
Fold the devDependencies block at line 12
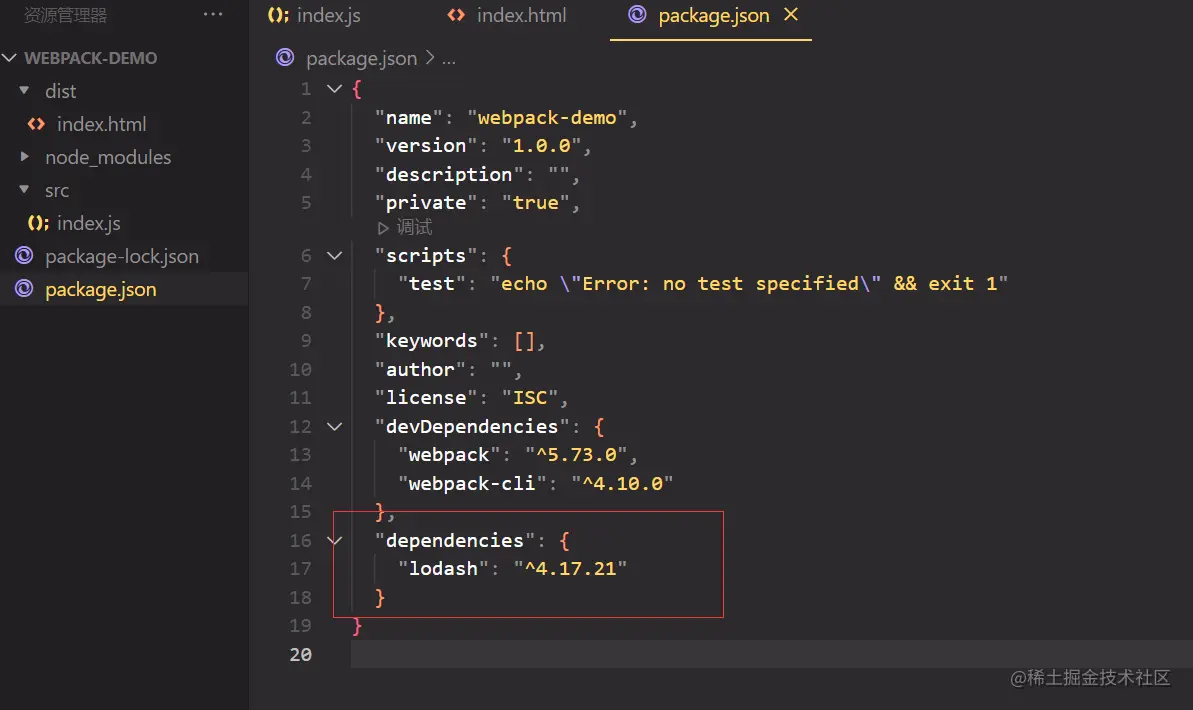[x=334, y=426]
